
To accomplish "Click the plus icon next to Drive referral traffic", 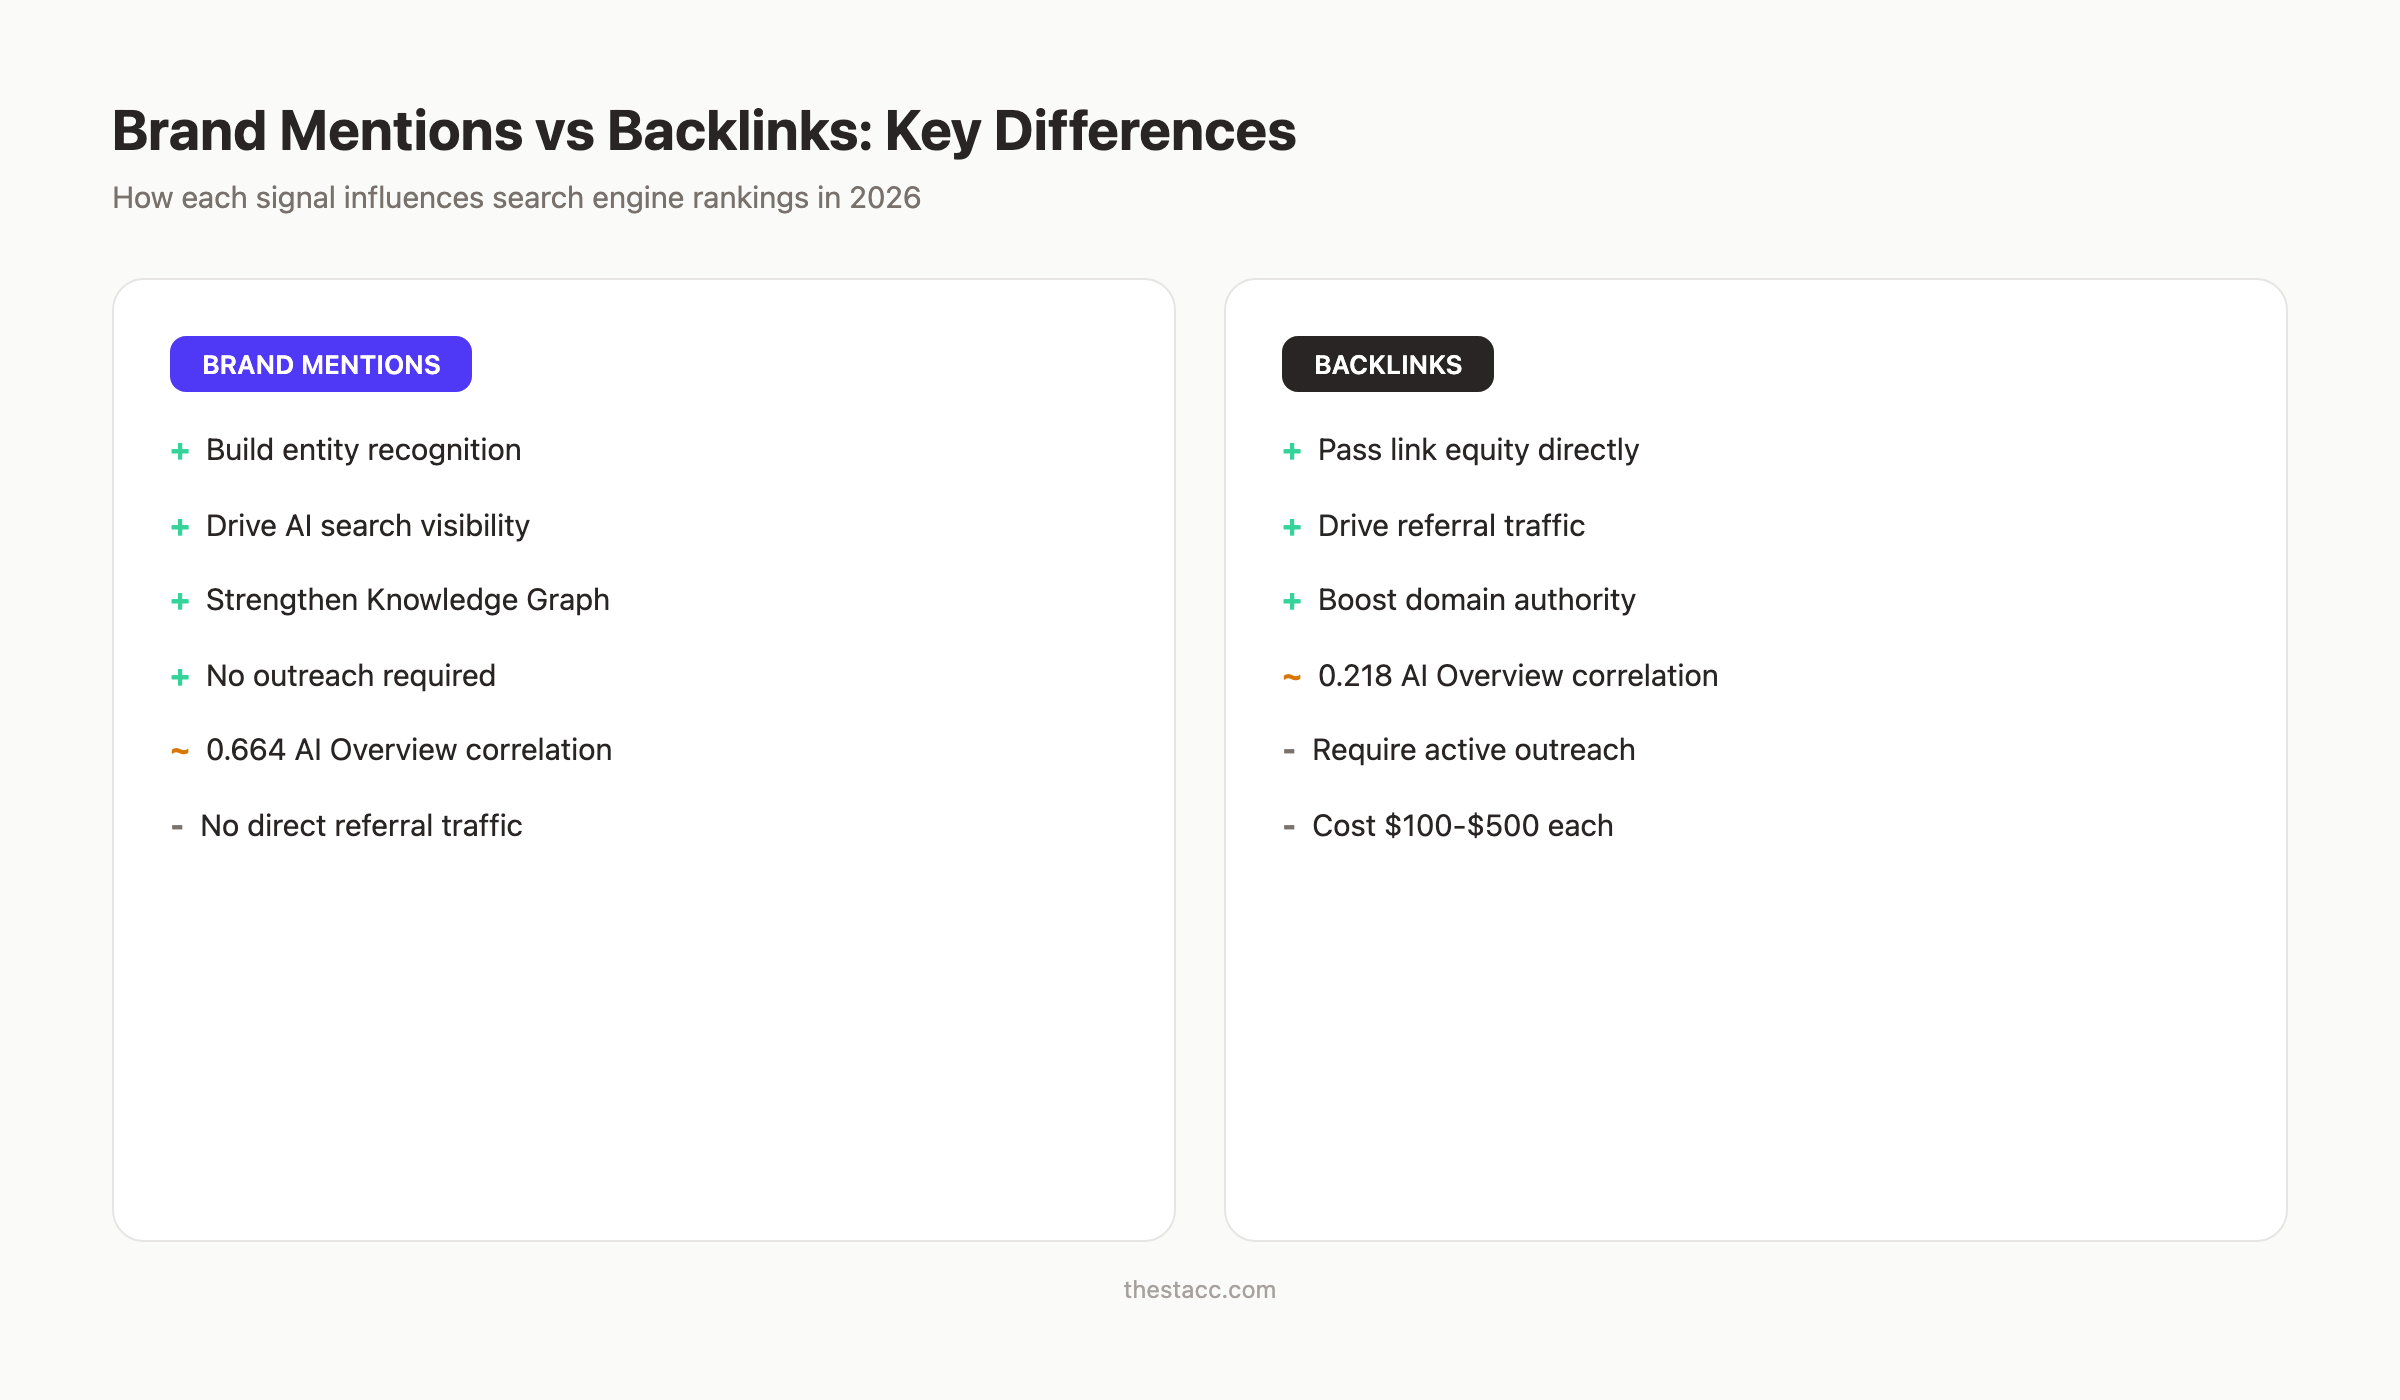I will point(1292,526).
